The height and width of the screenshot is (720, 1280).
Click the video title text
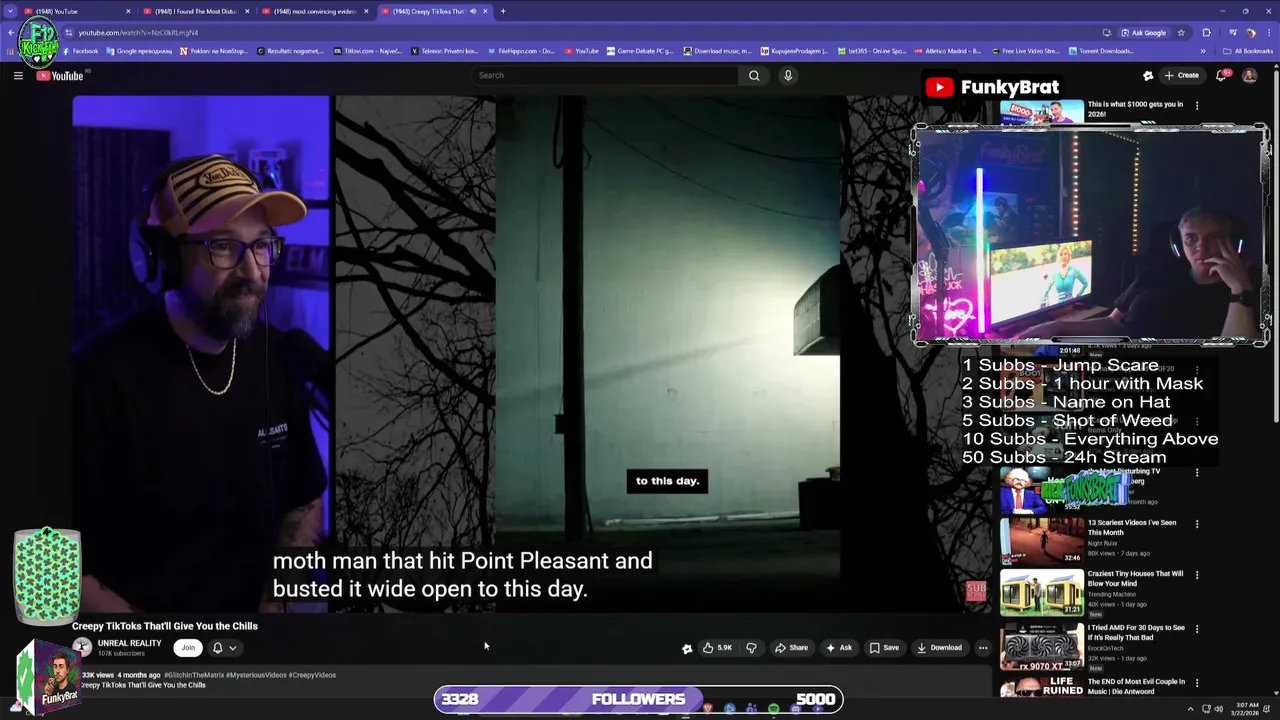pos(165,626)
